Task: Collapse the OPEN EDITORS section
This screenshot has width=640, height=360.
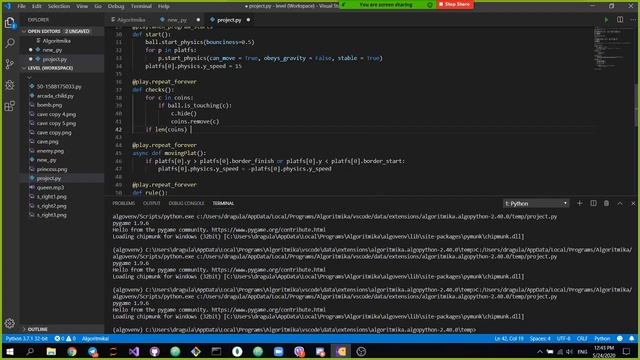Action: click(x=24, y=31)
